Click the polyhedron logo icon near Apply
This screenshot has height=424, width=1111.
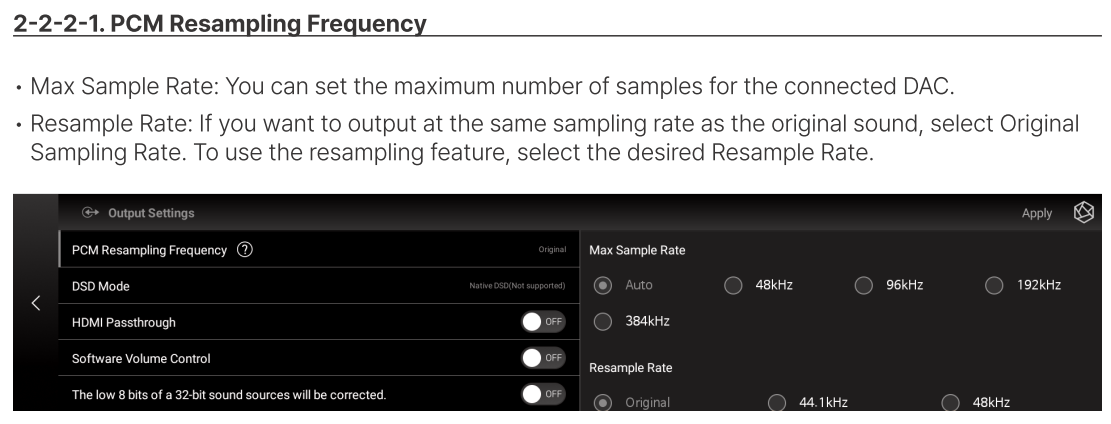(x=1083, y=212)
